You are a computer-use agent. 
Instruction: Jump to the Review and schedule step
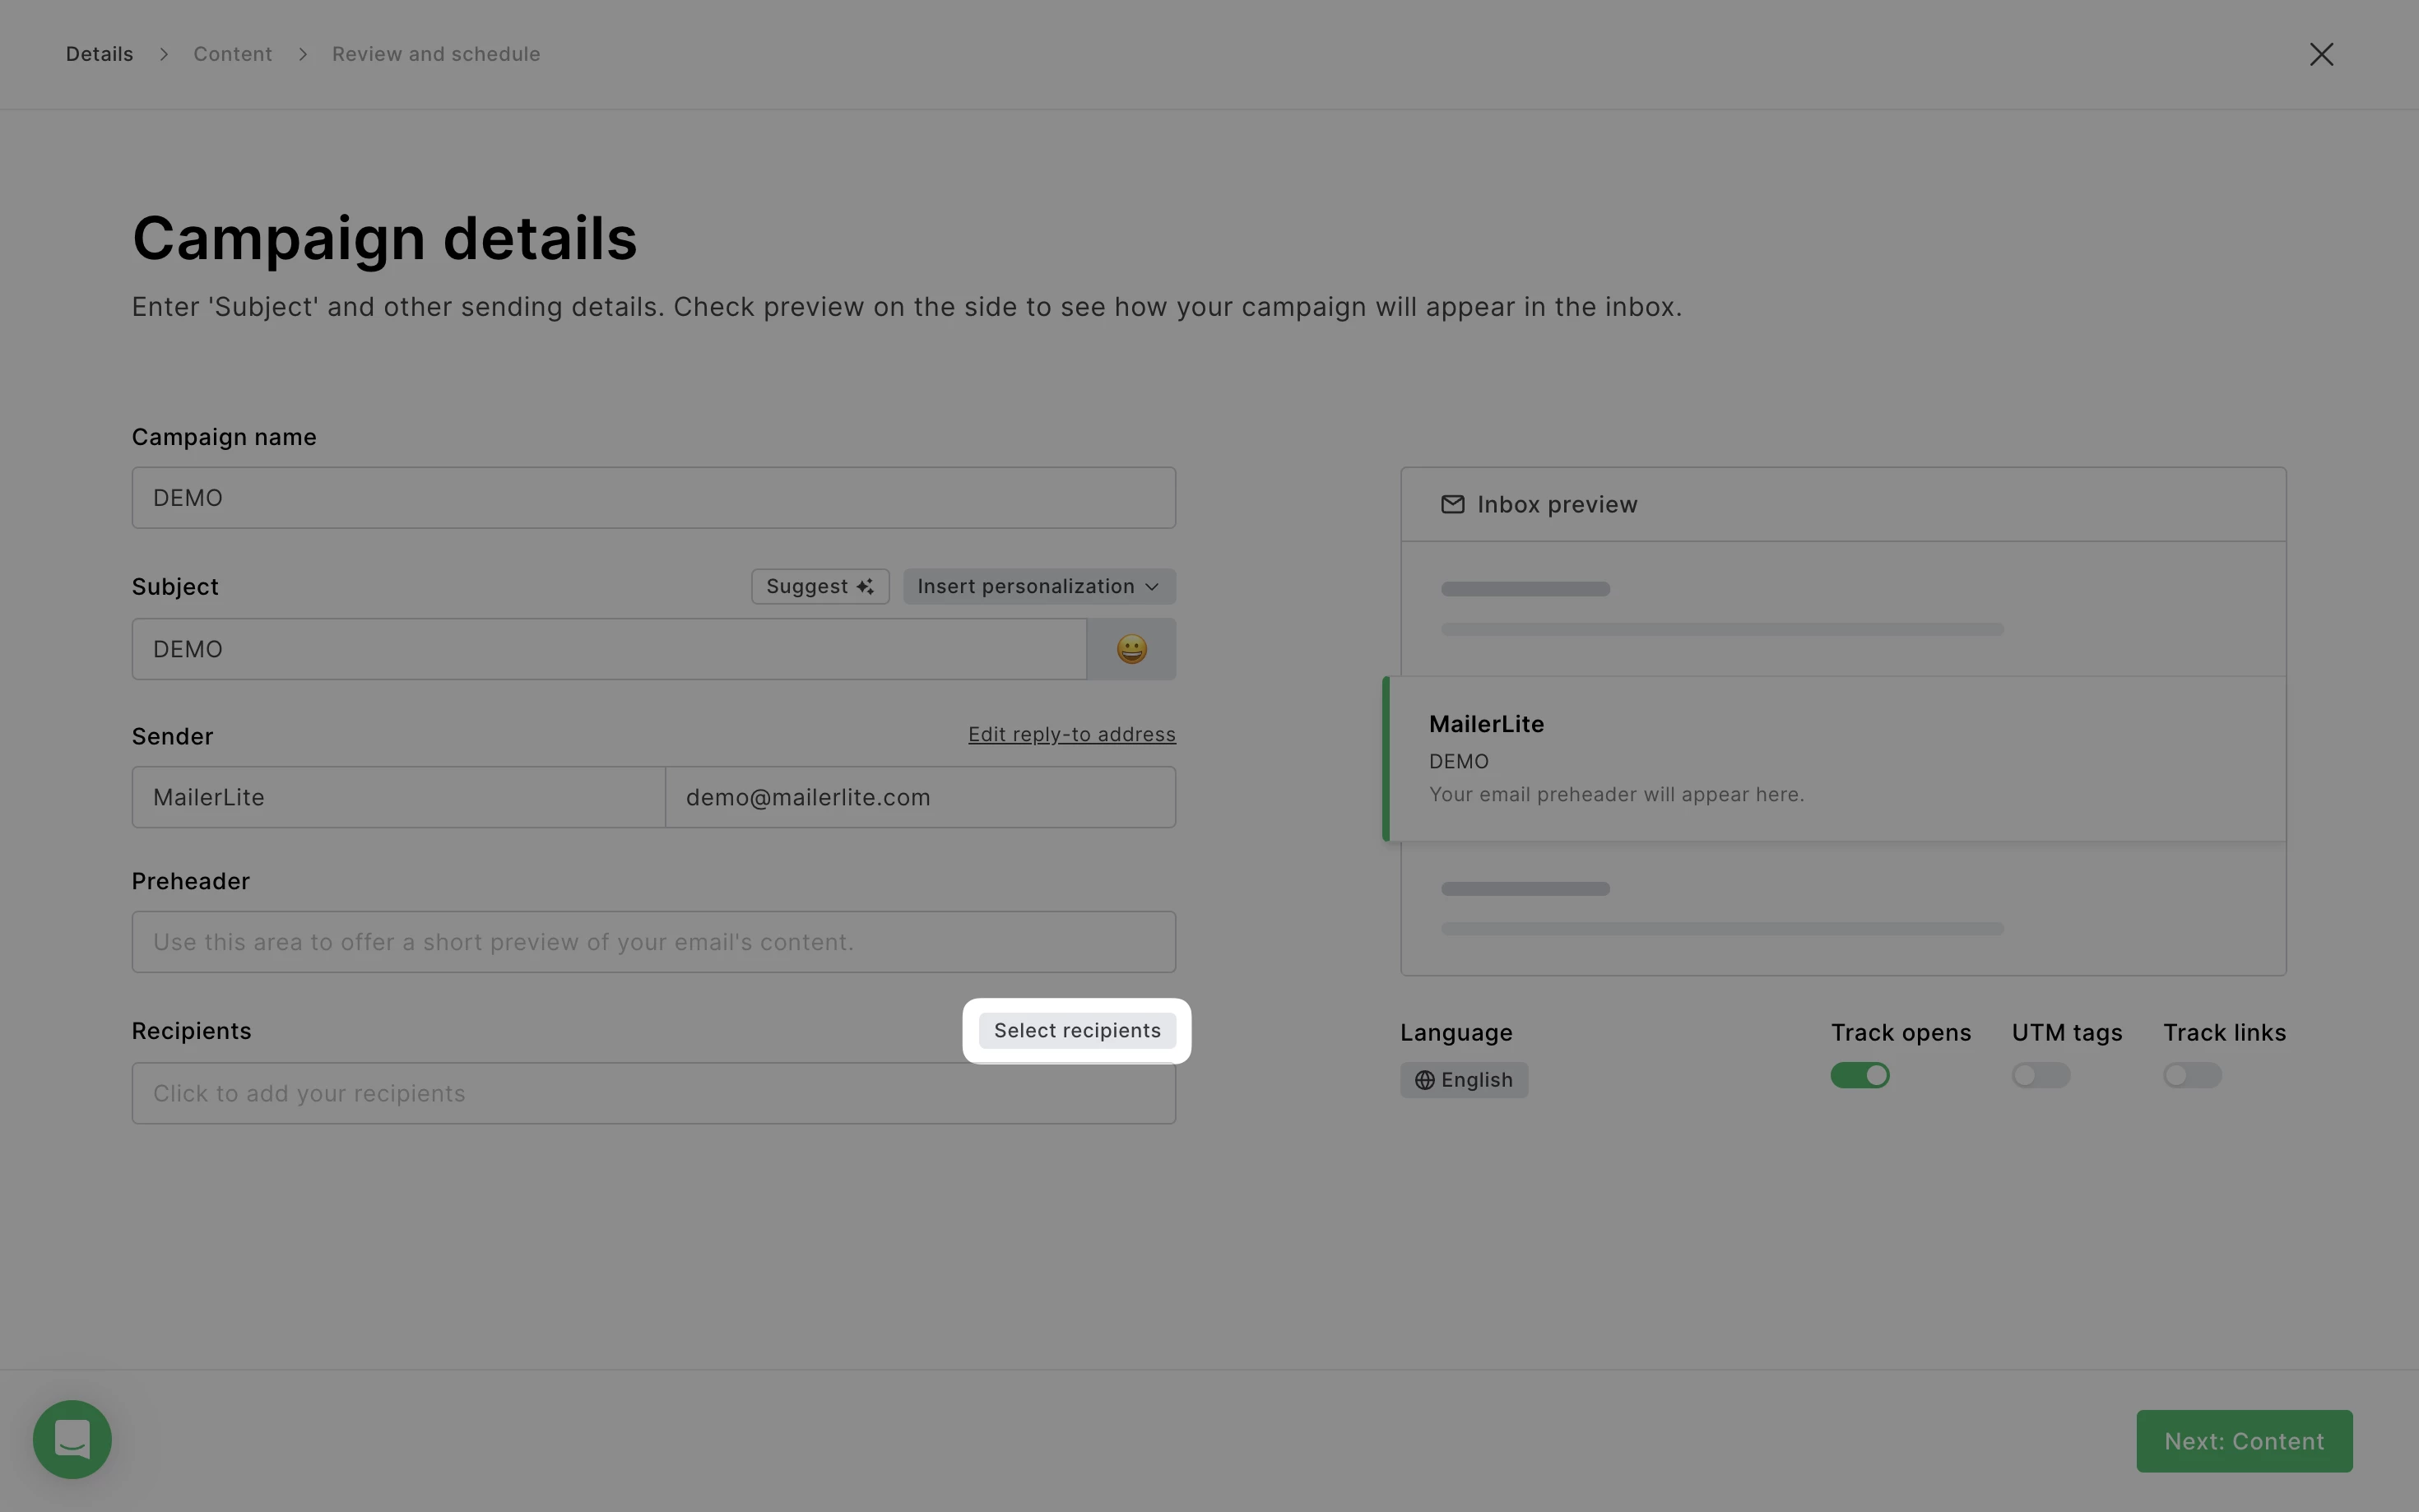pyautogui.click(x=435, y=54)
